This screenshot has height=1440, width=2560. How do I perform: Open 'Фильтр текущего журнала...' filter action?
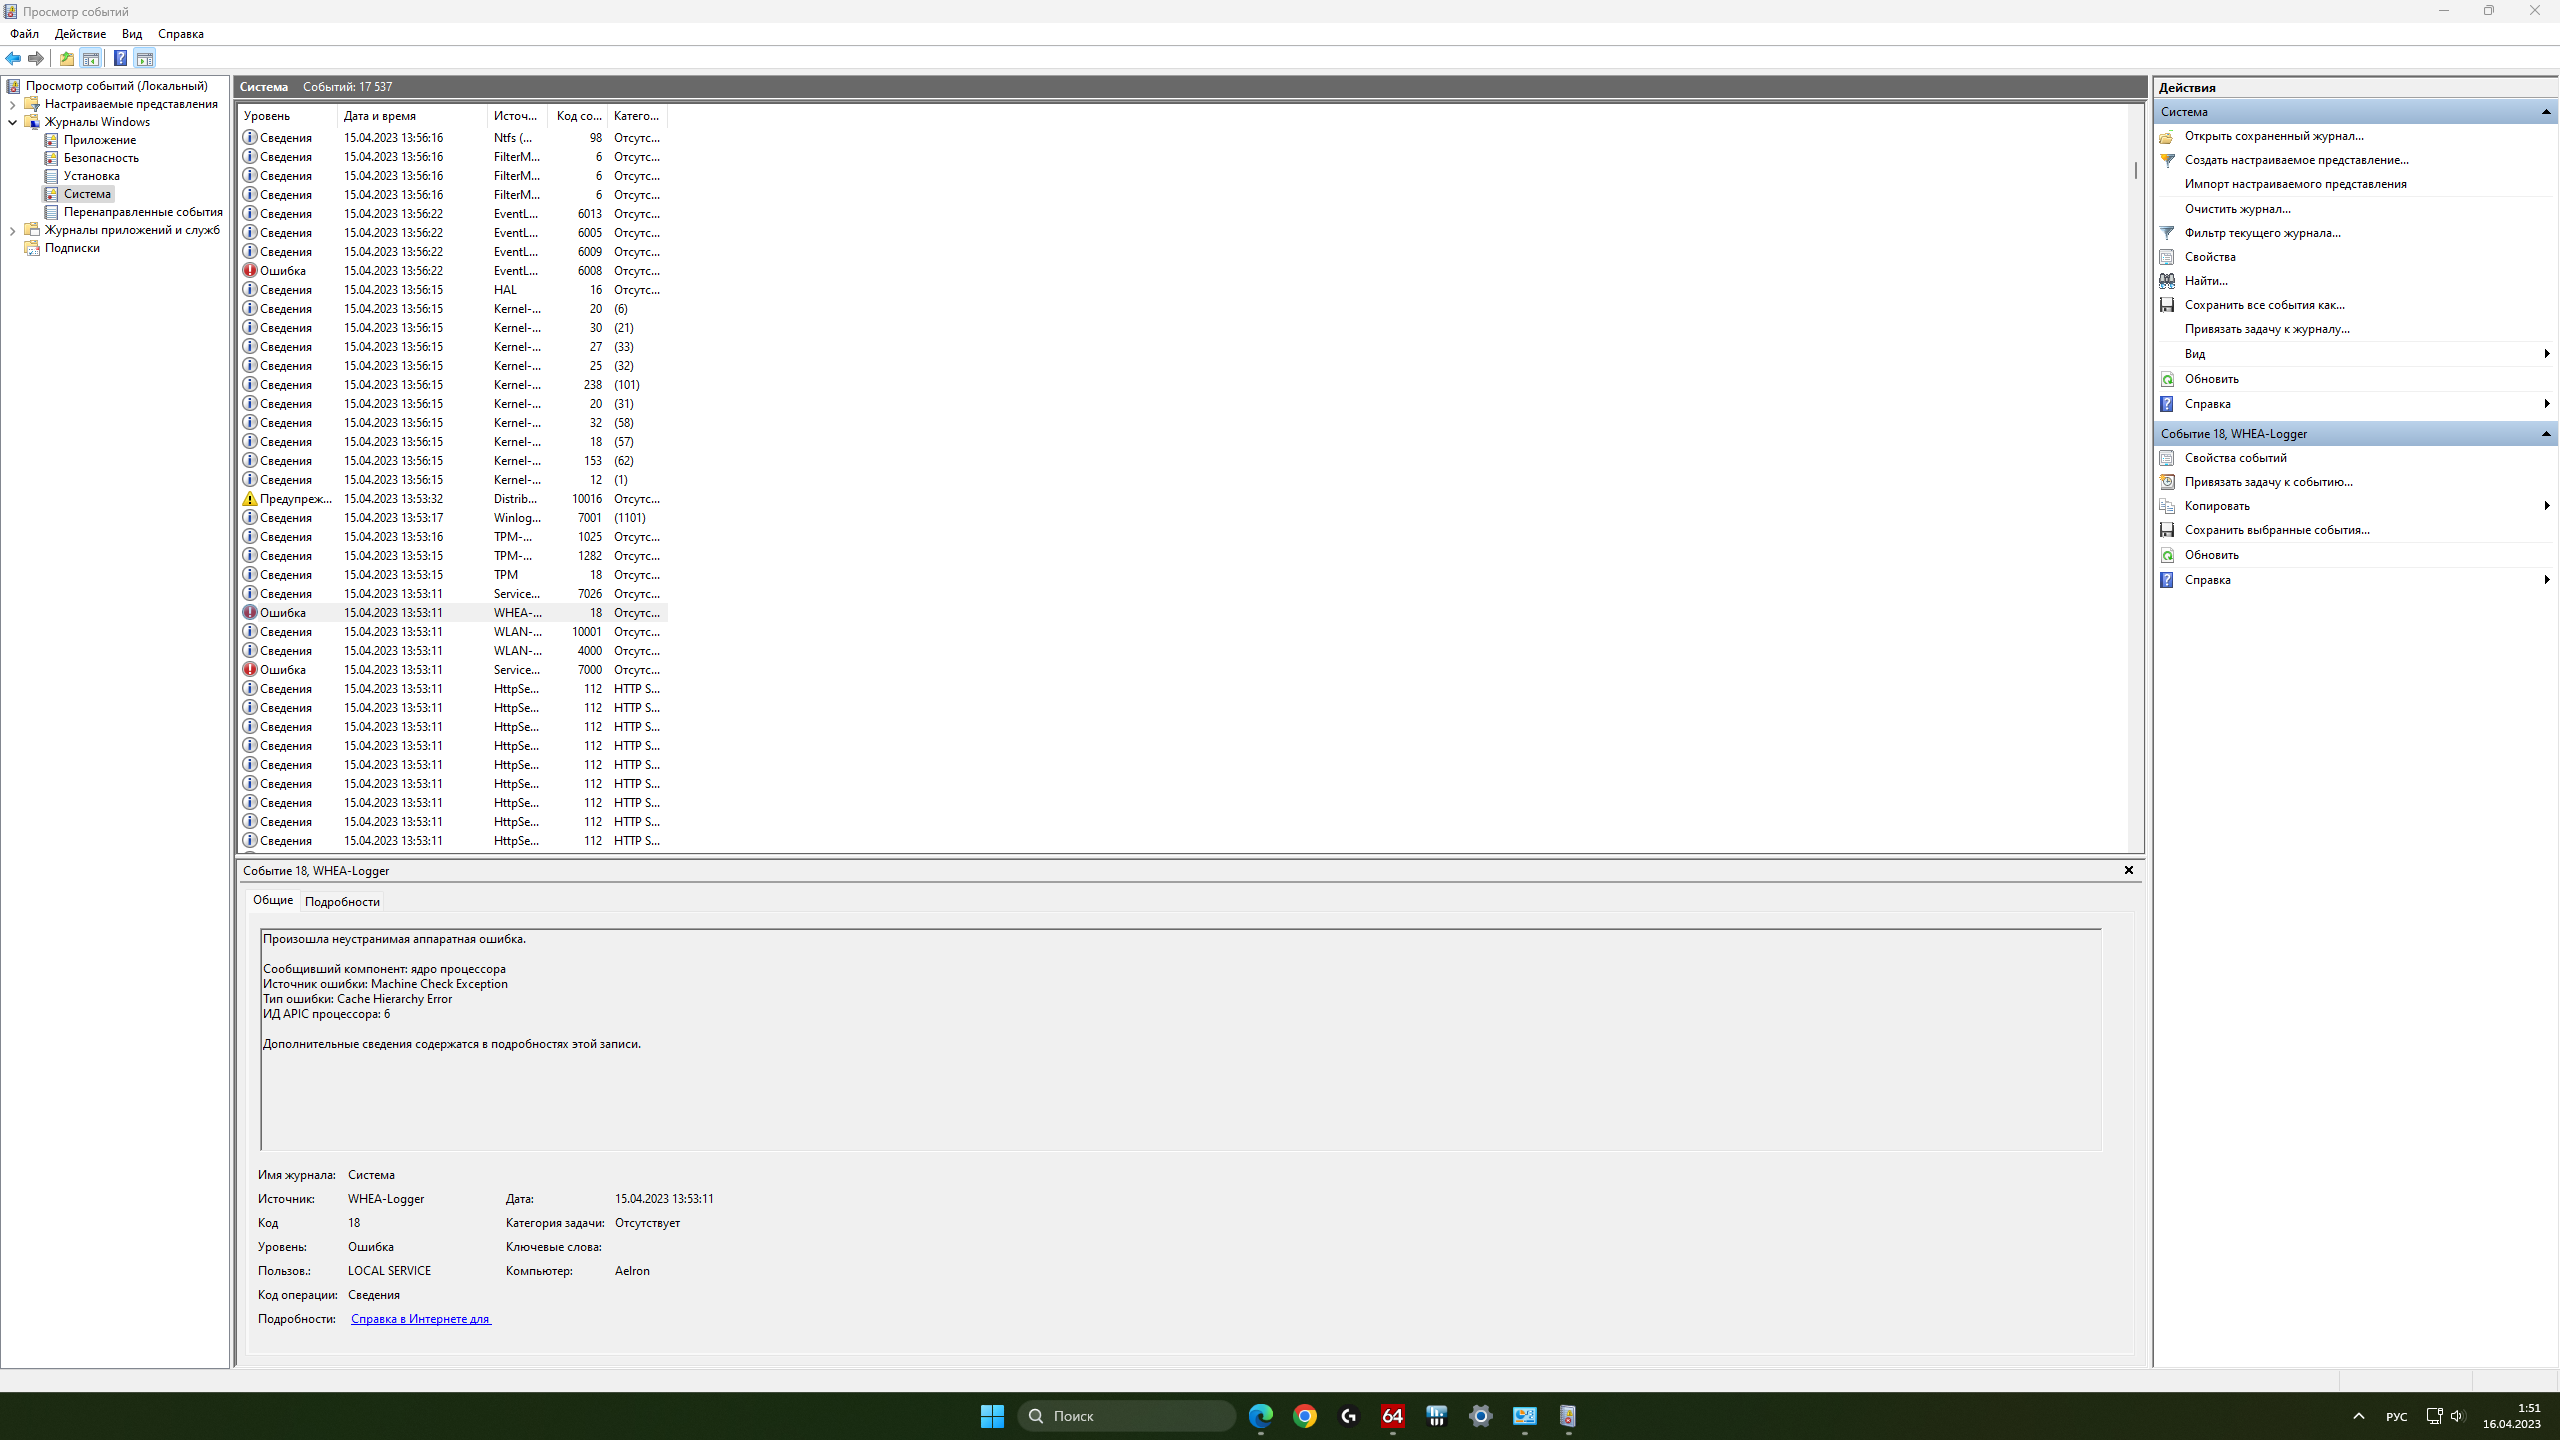(2262, 233)
